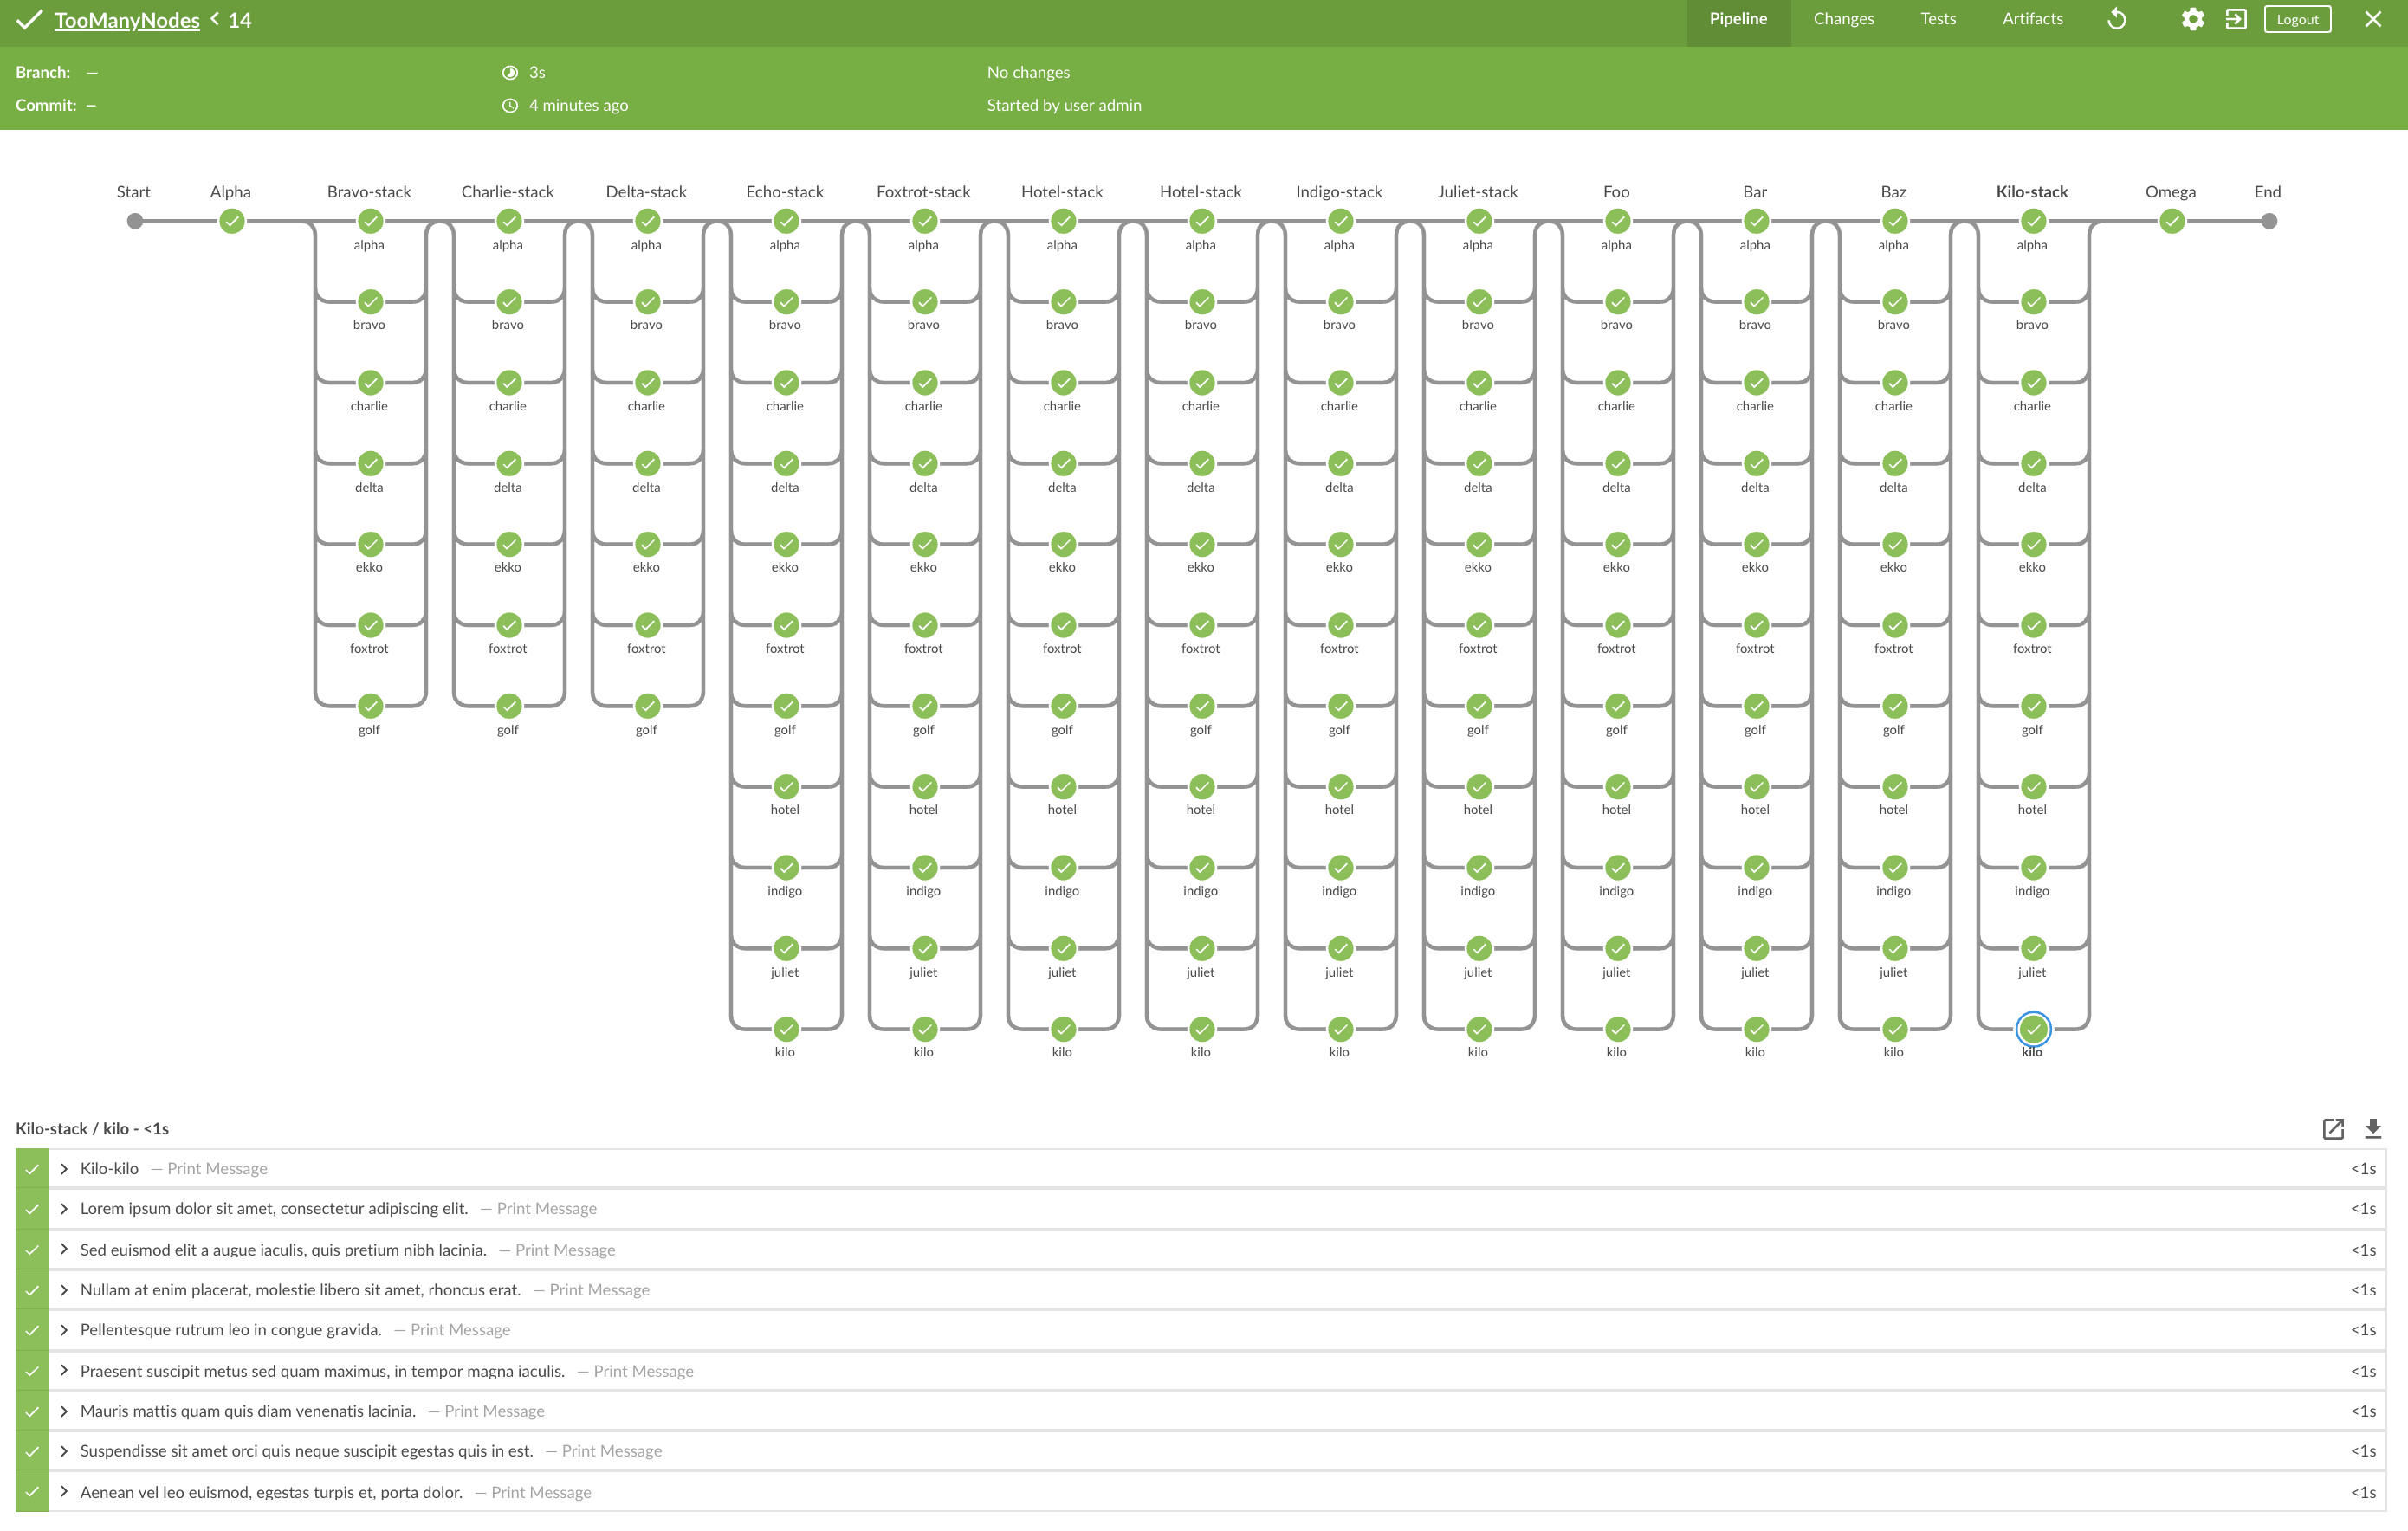Select the Omega stage node
The width and height of the screenshot is (2408, 1531).
tap(2171, 221)
